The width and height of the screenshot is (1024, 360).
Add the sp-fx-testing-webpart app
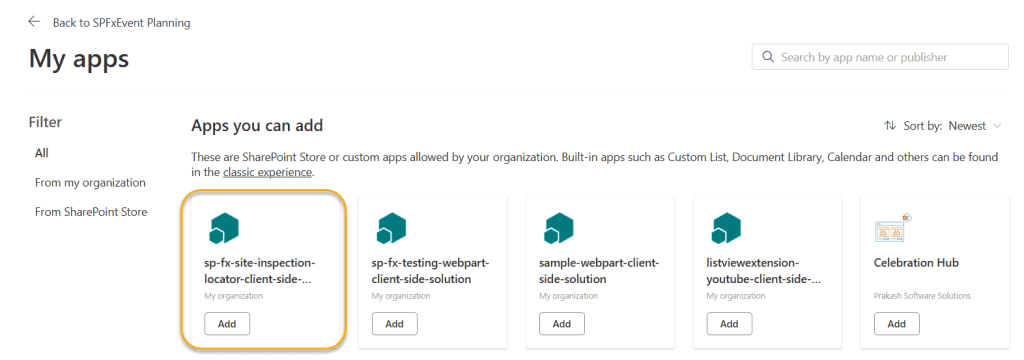pos(394,323)
